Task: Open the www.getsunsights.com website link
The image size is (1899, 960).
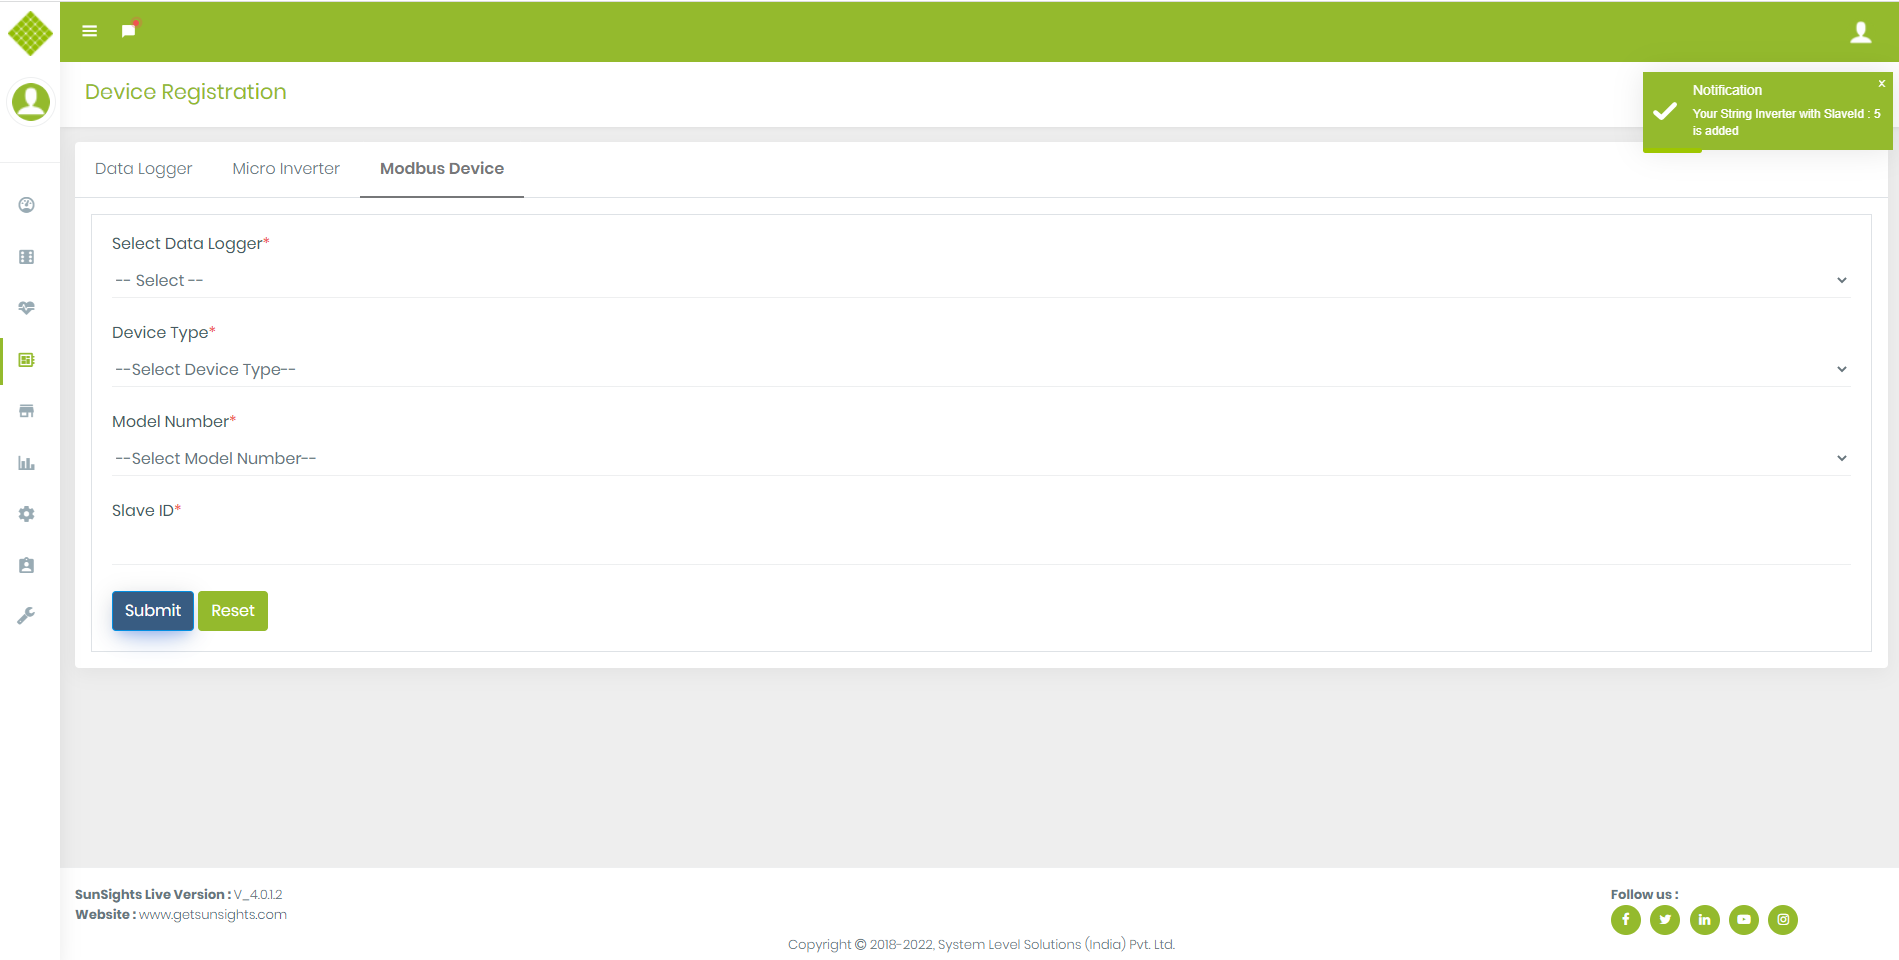Action: pyautogui.click(x=213, y=915)
